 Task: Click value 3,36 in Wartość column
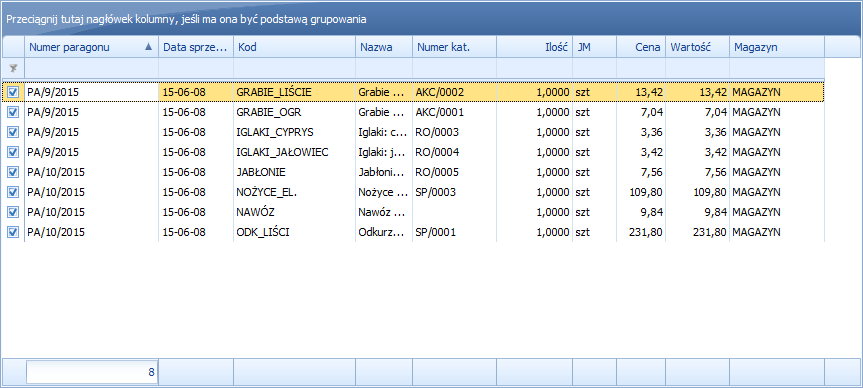pos(698,132)
